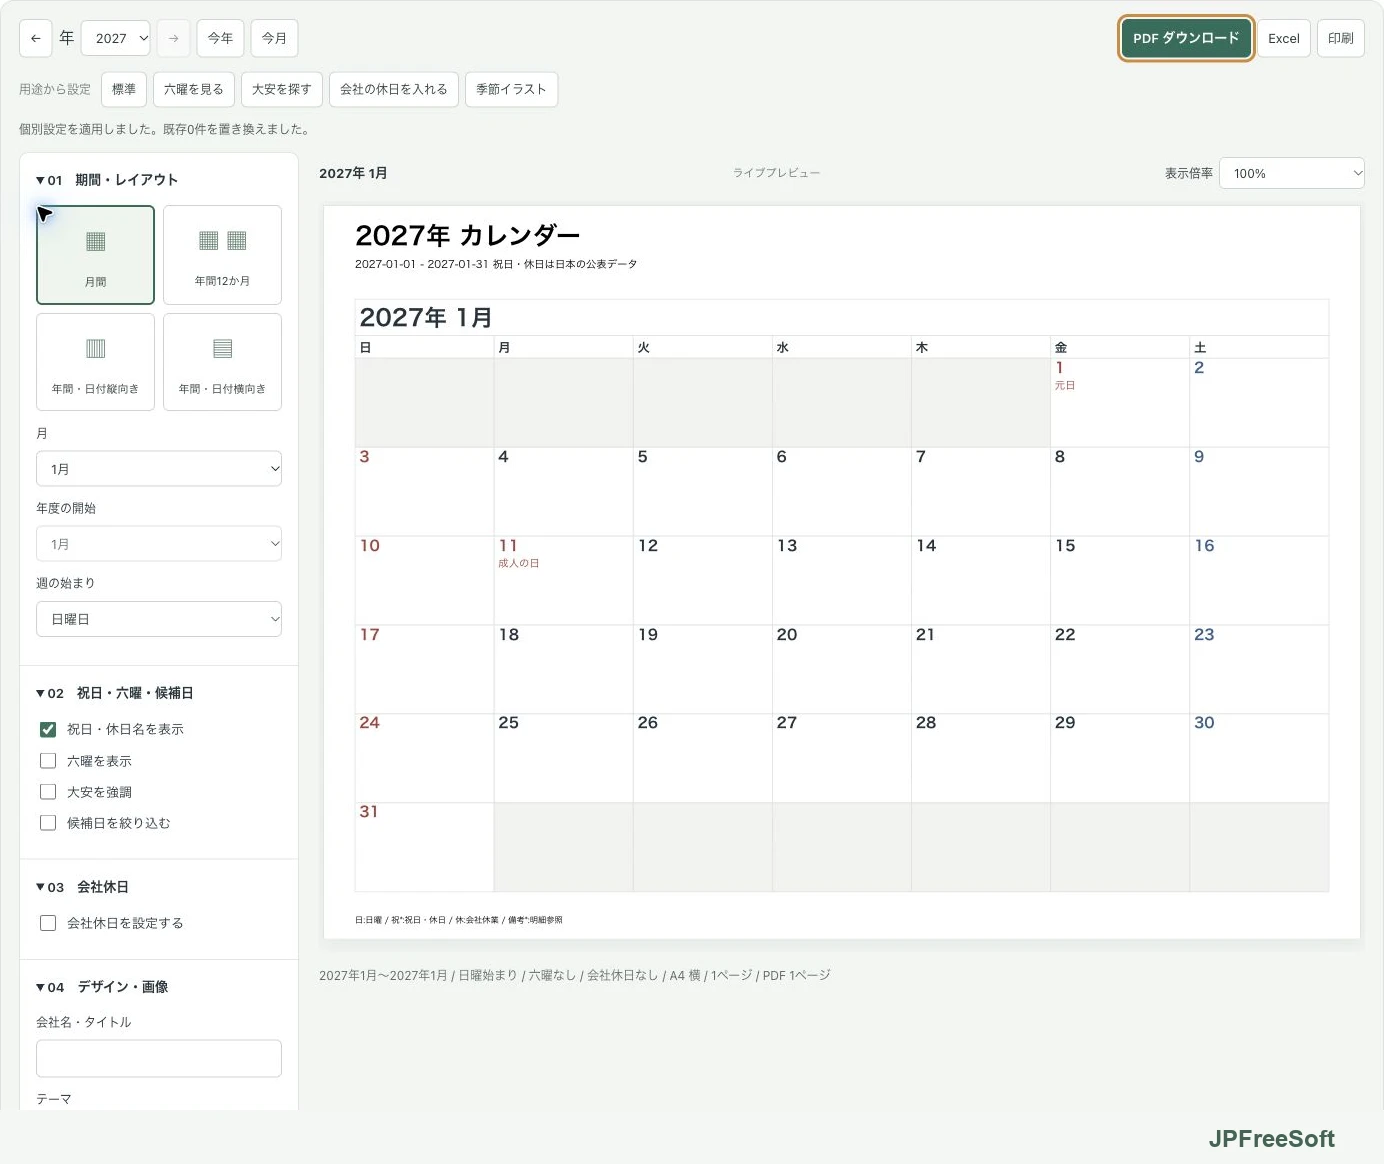Collapse the 03 会社休日 section
The width and height of the screenshot is (1384, 1164).
[x=82, y=887]
